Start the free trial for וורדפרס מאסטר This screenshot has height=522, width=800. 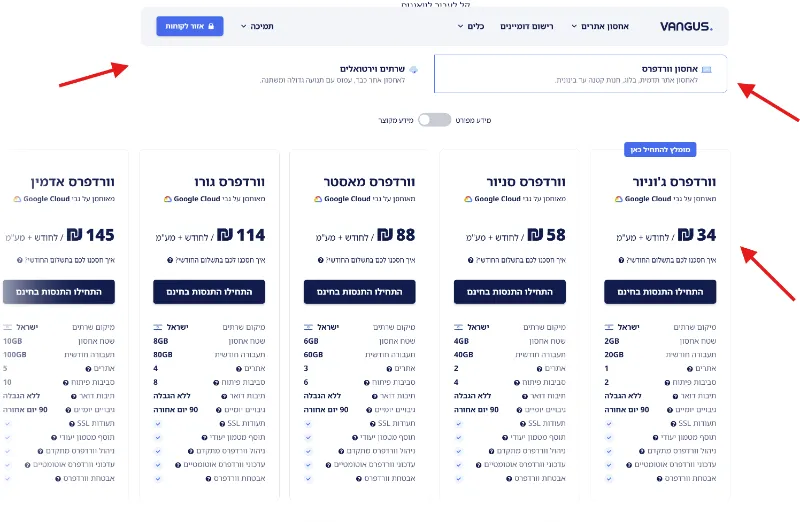pos(360,292)
